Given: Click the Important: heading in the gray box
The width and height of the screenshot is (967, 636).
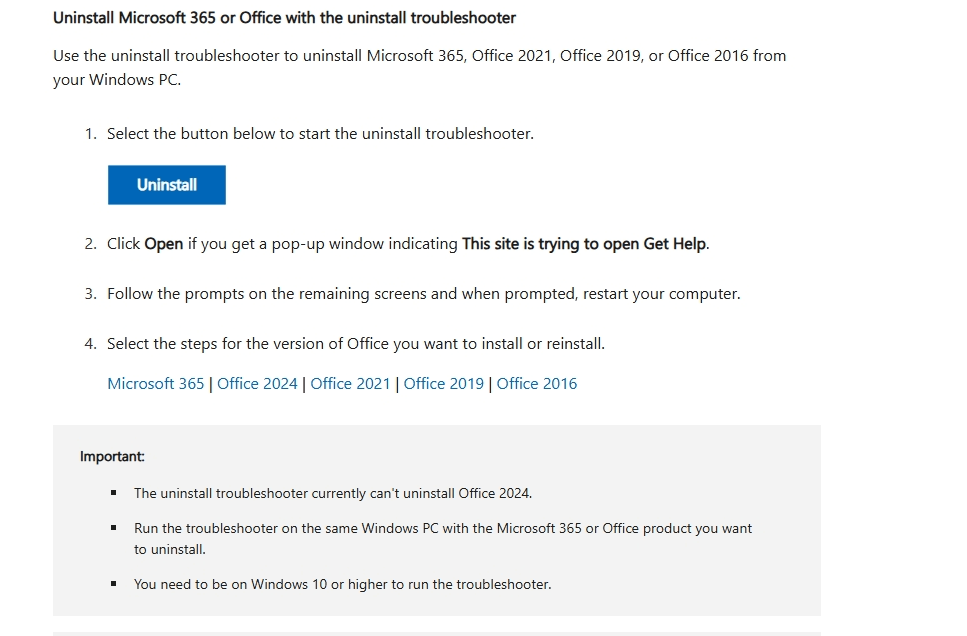Looking at the screenshot, I should click(112, 456).
